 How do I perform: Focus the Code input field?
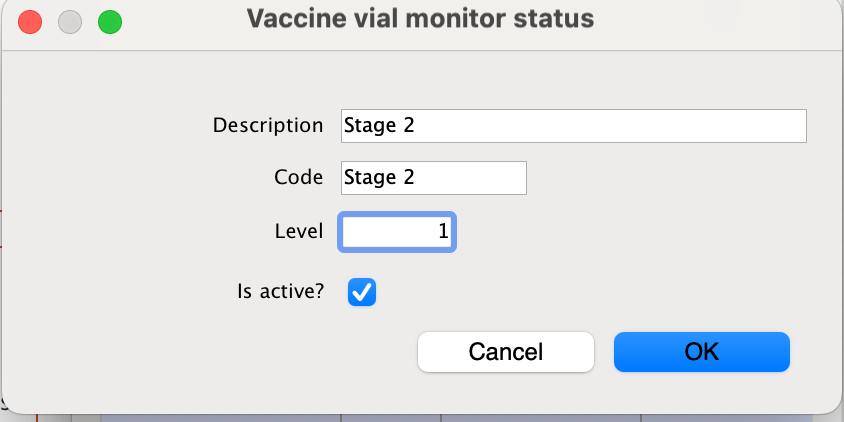point(433,178)
